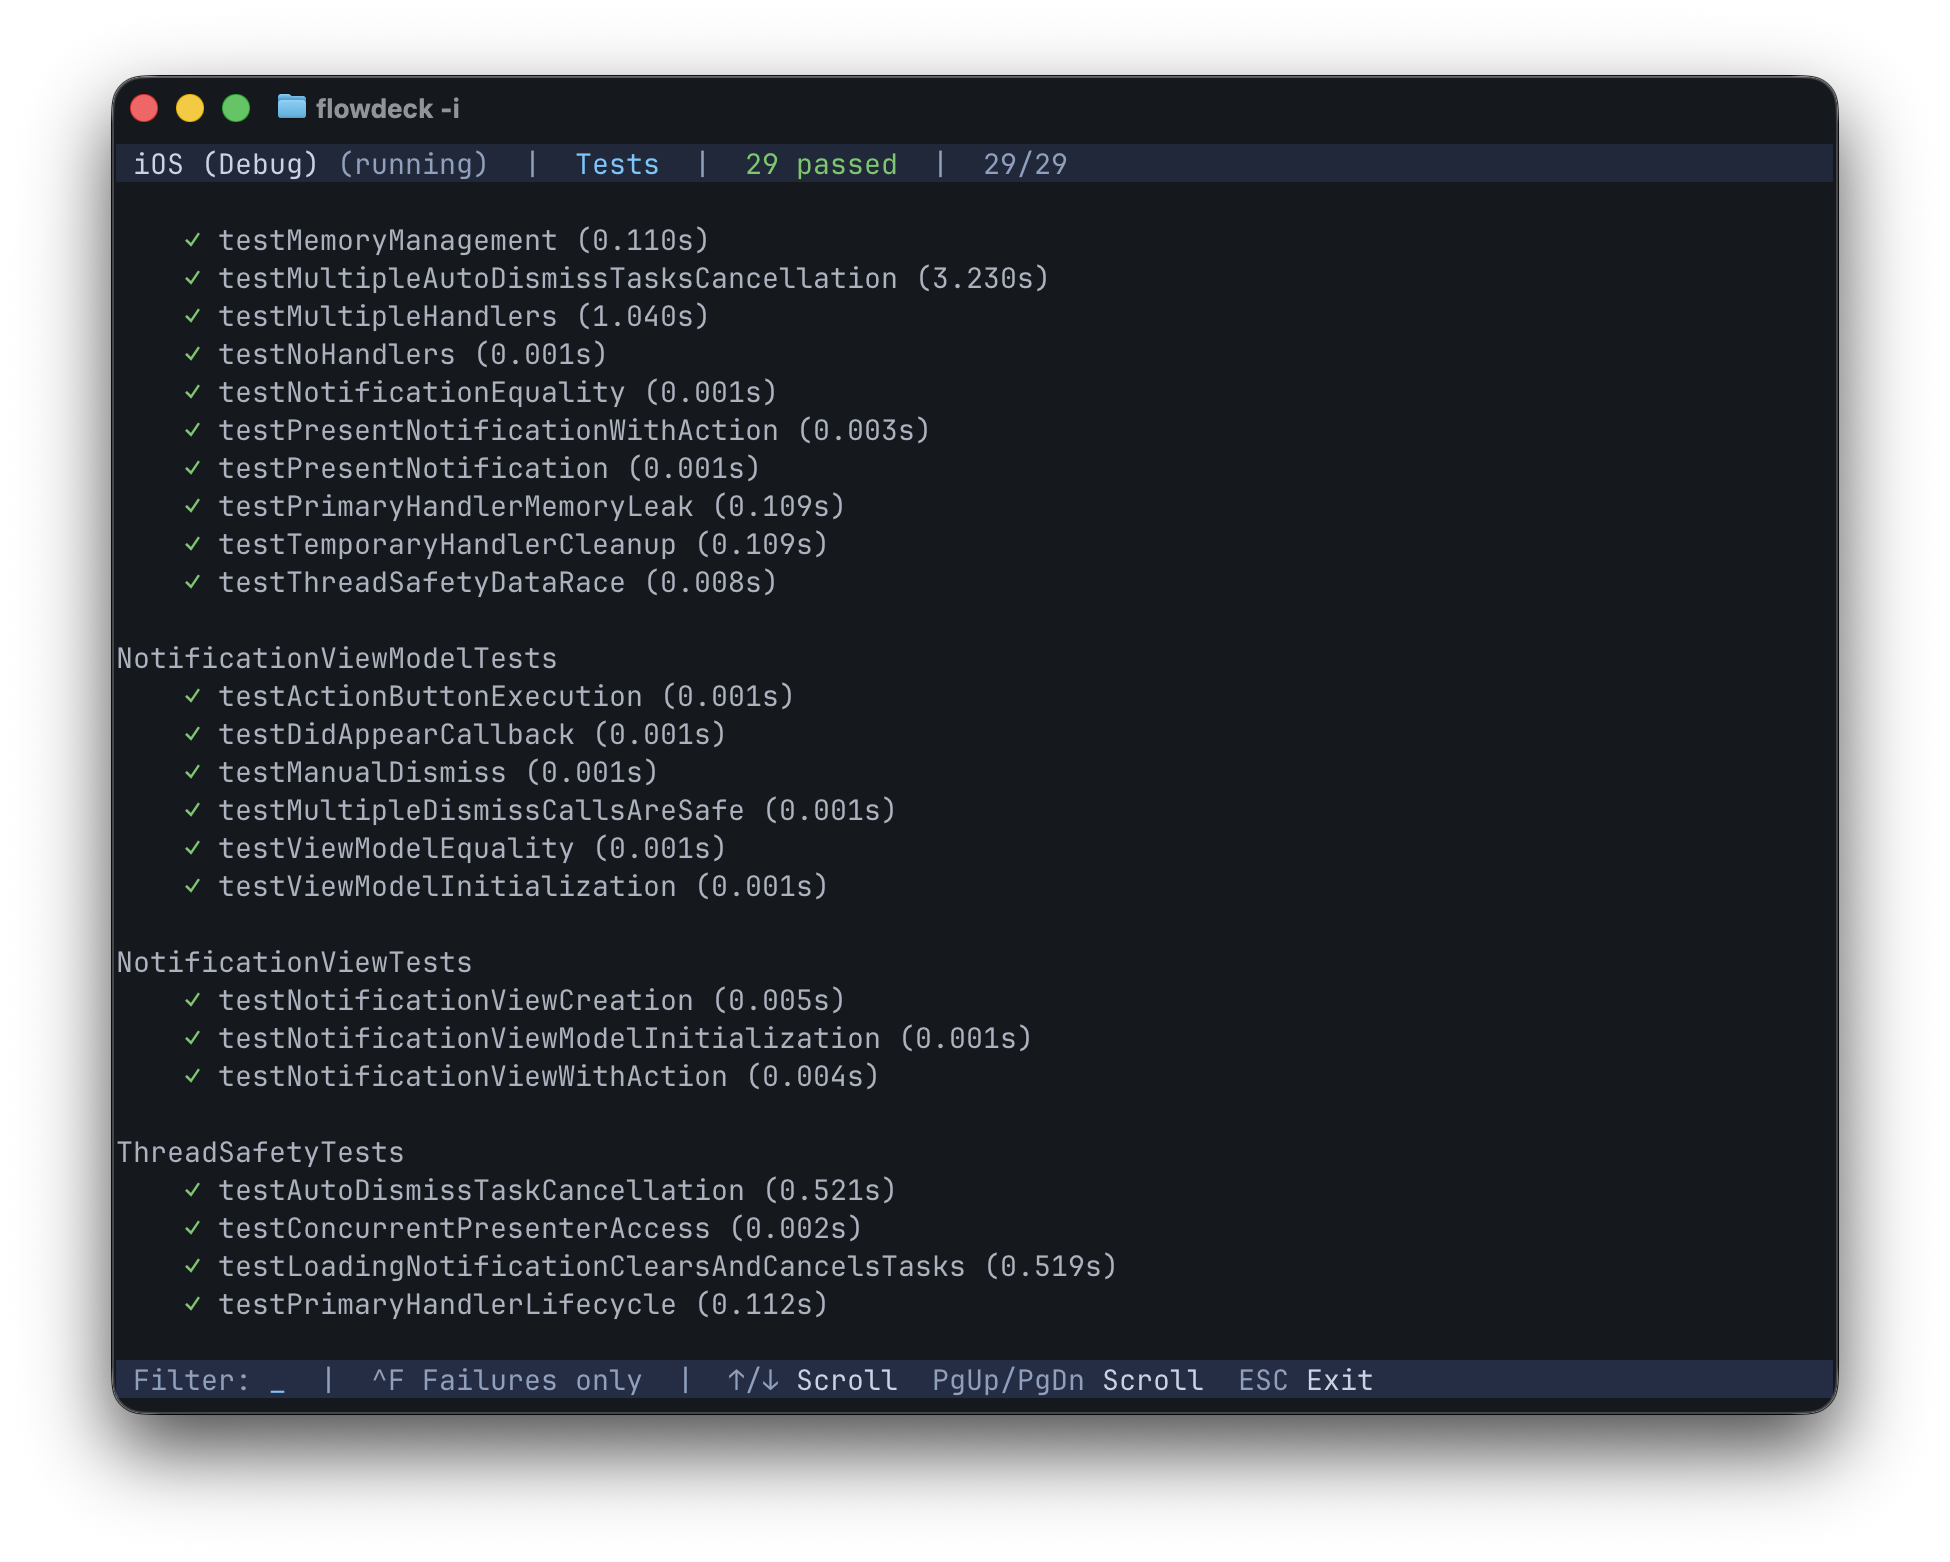The height and width of the screenshot is (1562, 1950).
Task: Select the testActionButtonExecution (0.001s) row
Action: pyautogui.click(x=489, y=696)
